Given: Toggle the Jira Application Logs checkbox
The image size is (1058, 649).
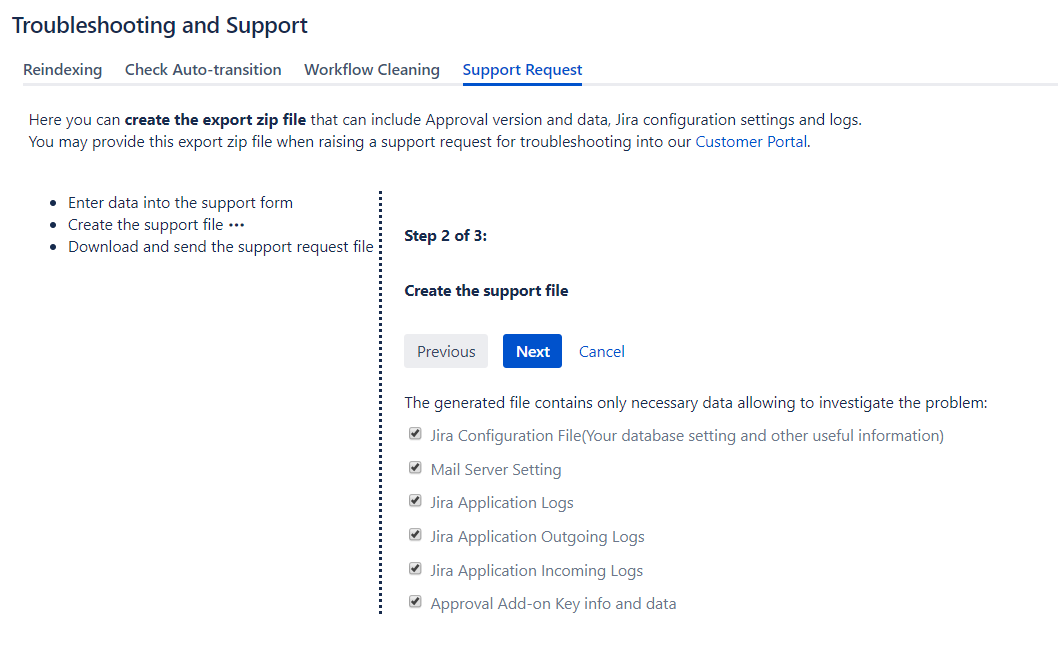Looking at the screenshot, I should [415, 501].
